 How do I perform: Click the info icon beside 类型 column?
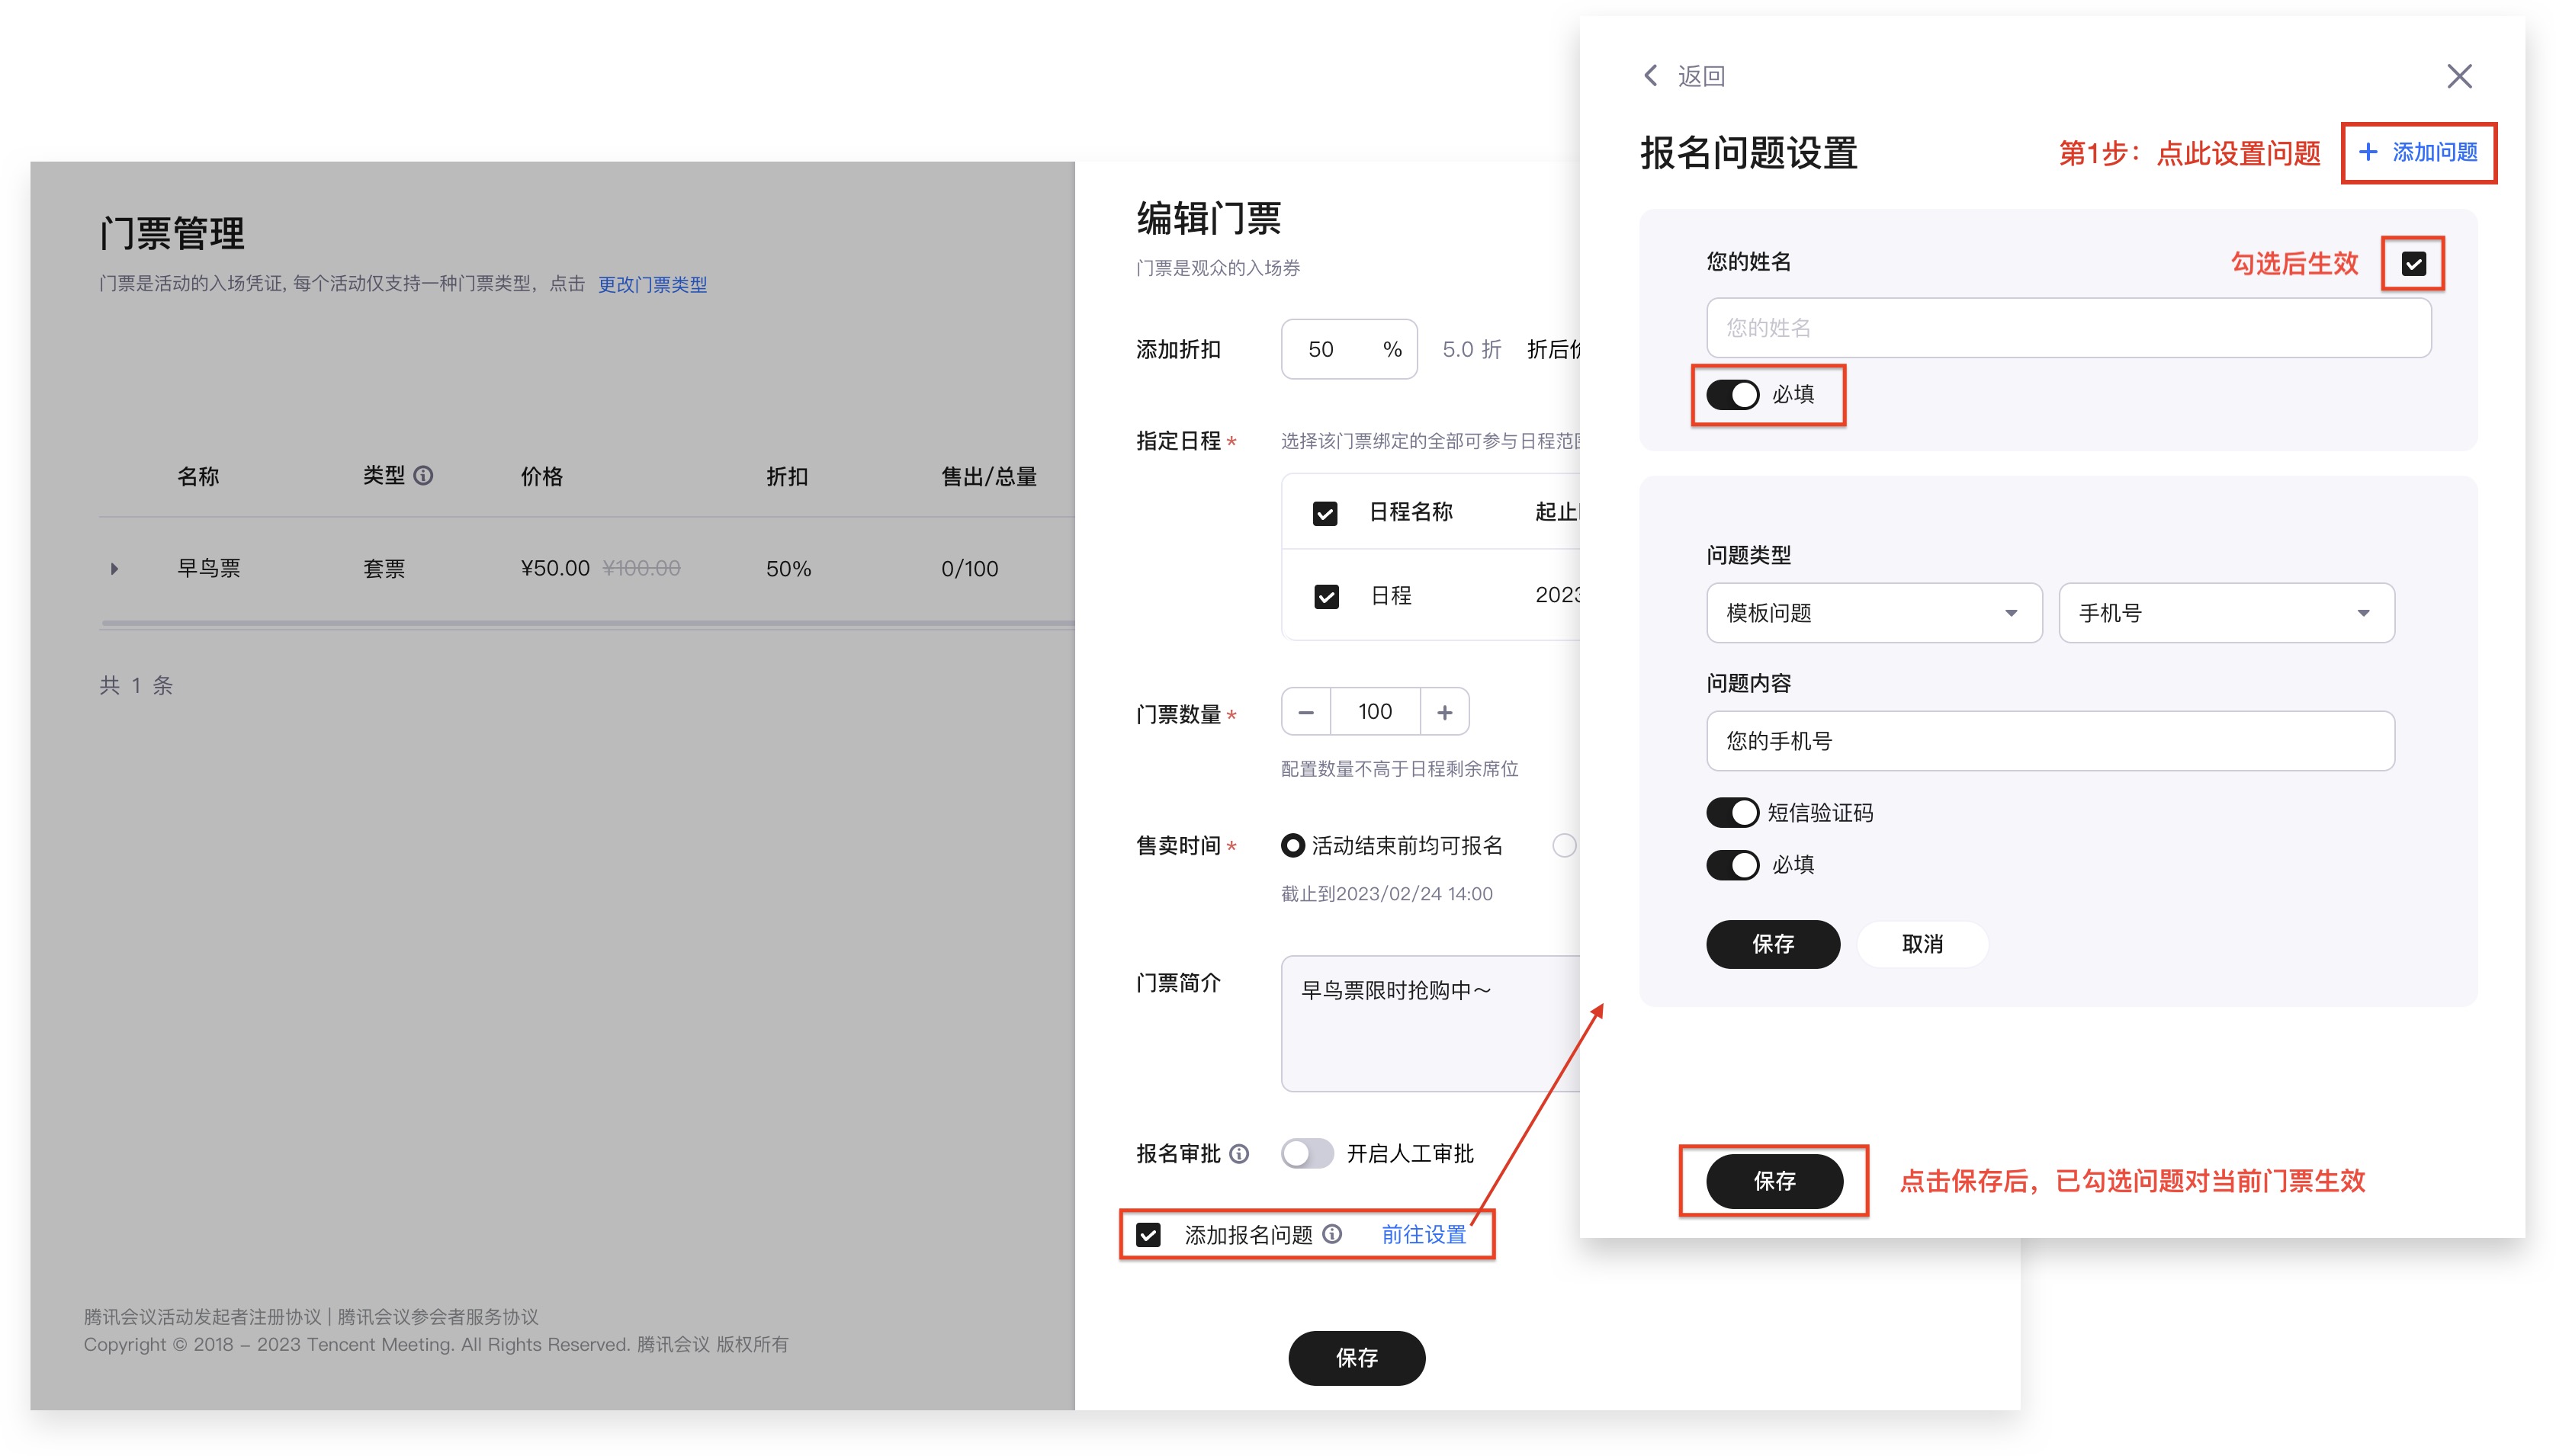click(423, 475)
